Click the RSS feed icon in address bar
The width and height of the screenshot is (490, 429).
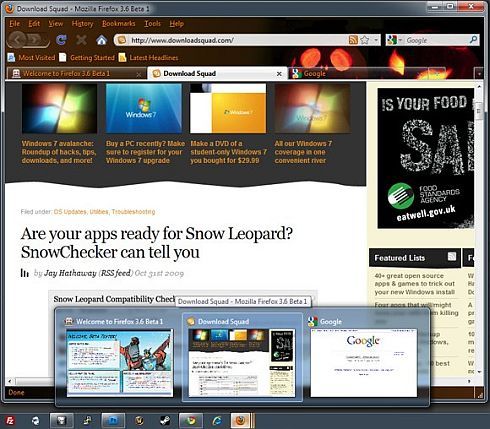353,40
